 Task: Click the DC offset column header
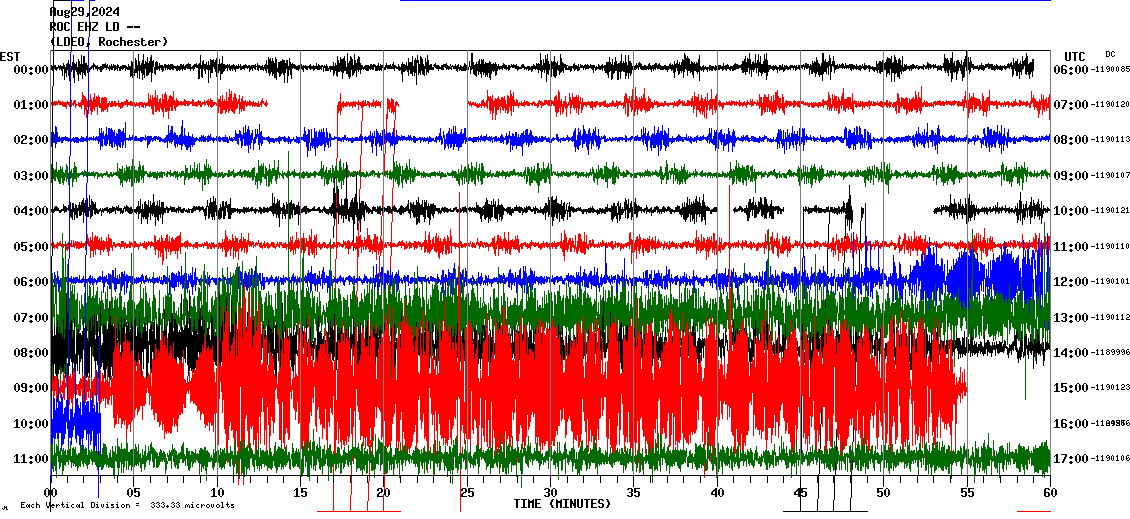pos(1110,54)
